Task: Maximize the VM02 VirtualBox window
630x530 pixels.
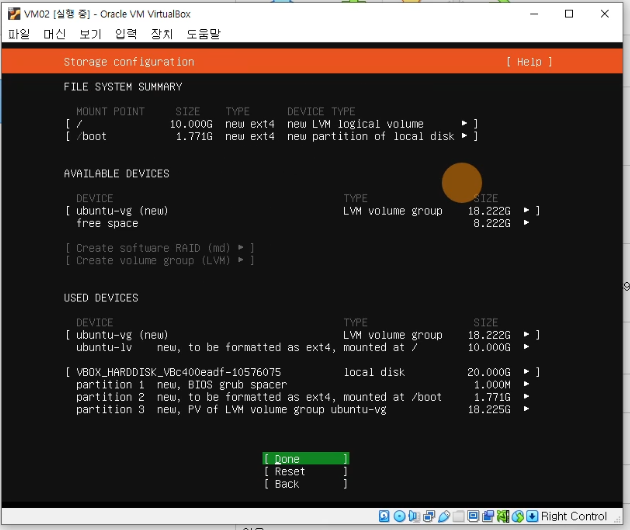Action: [569, 14]
